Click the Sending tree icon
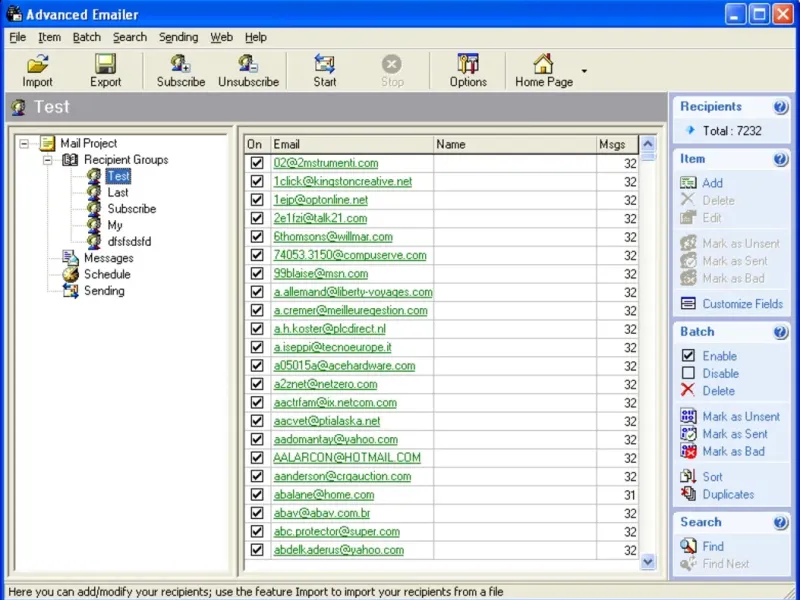The image size is (800, 600). coord(70,291)
